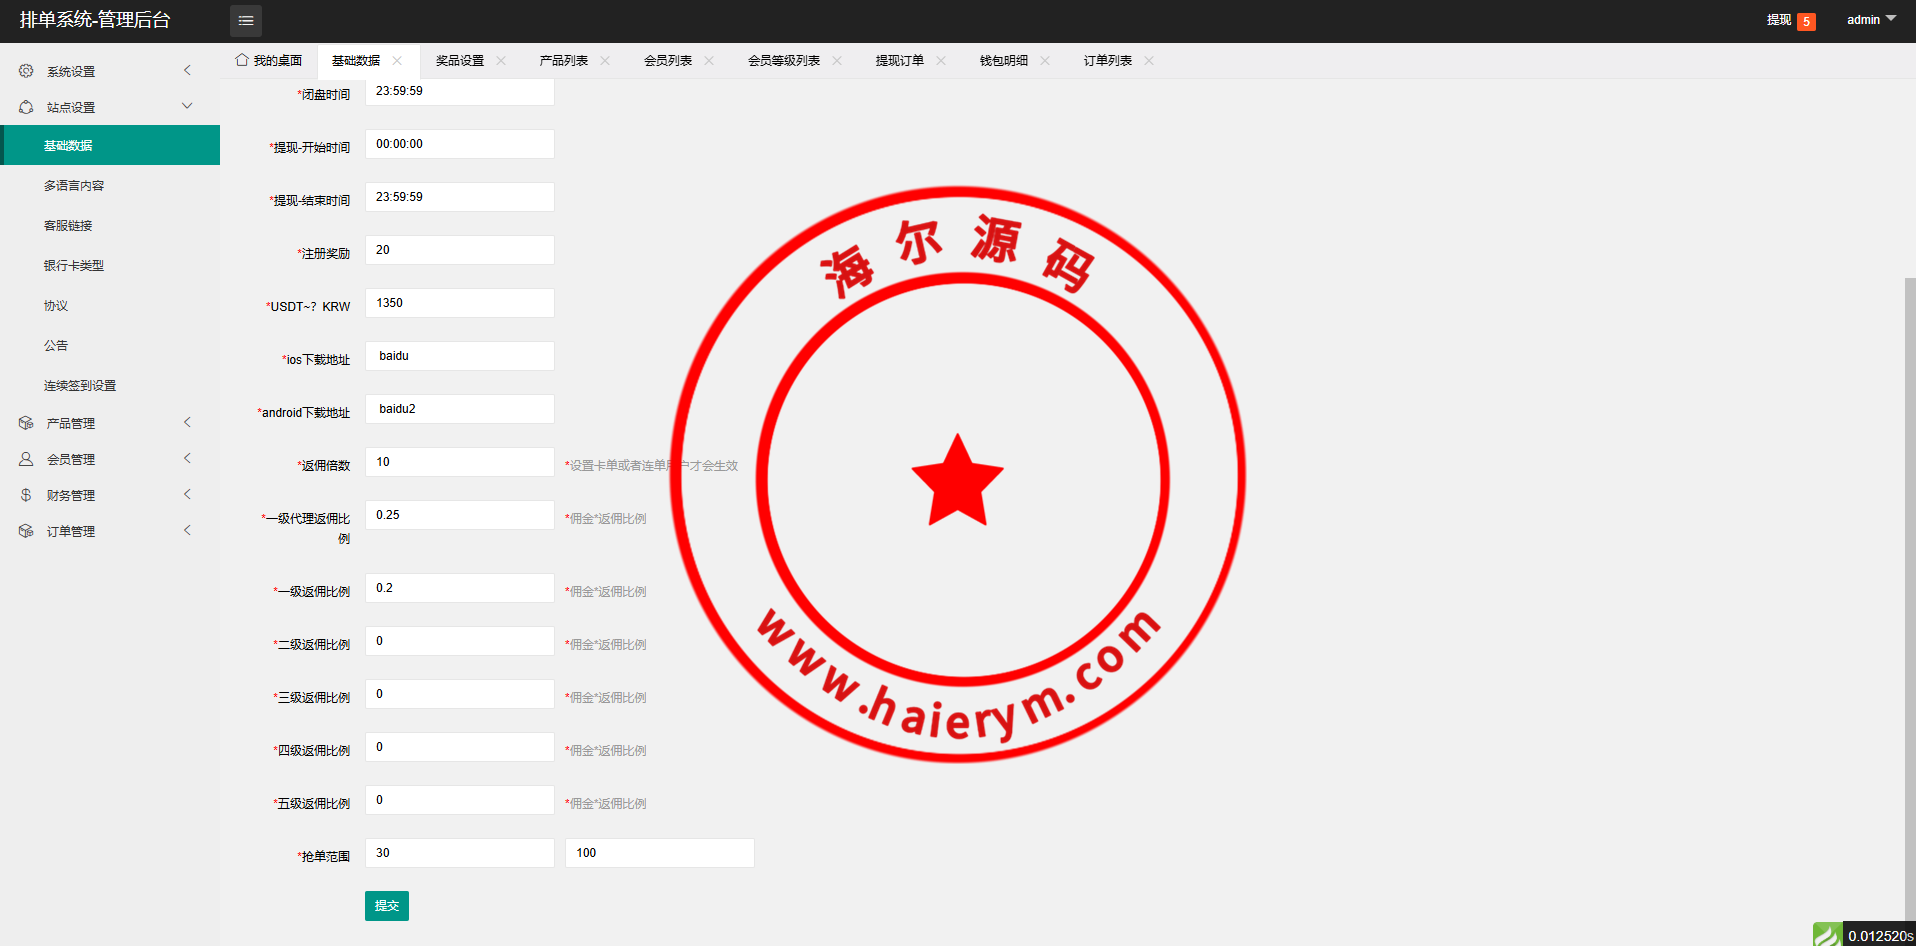Click the 订单管理 cube icon
The height and width of the screenshot is (946, 1916).
[26, 531]
